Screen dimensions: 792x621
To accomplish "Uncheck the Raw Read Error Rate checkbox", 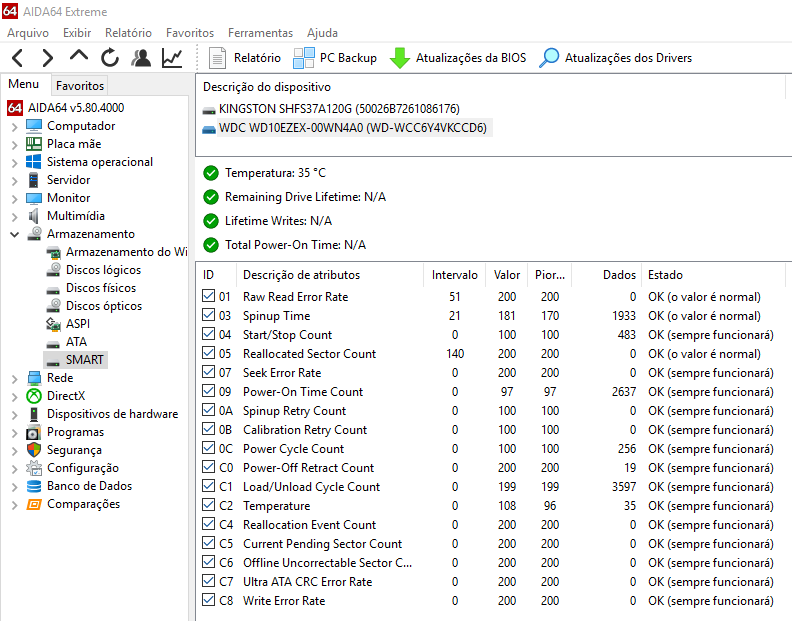I will (208, 296).
